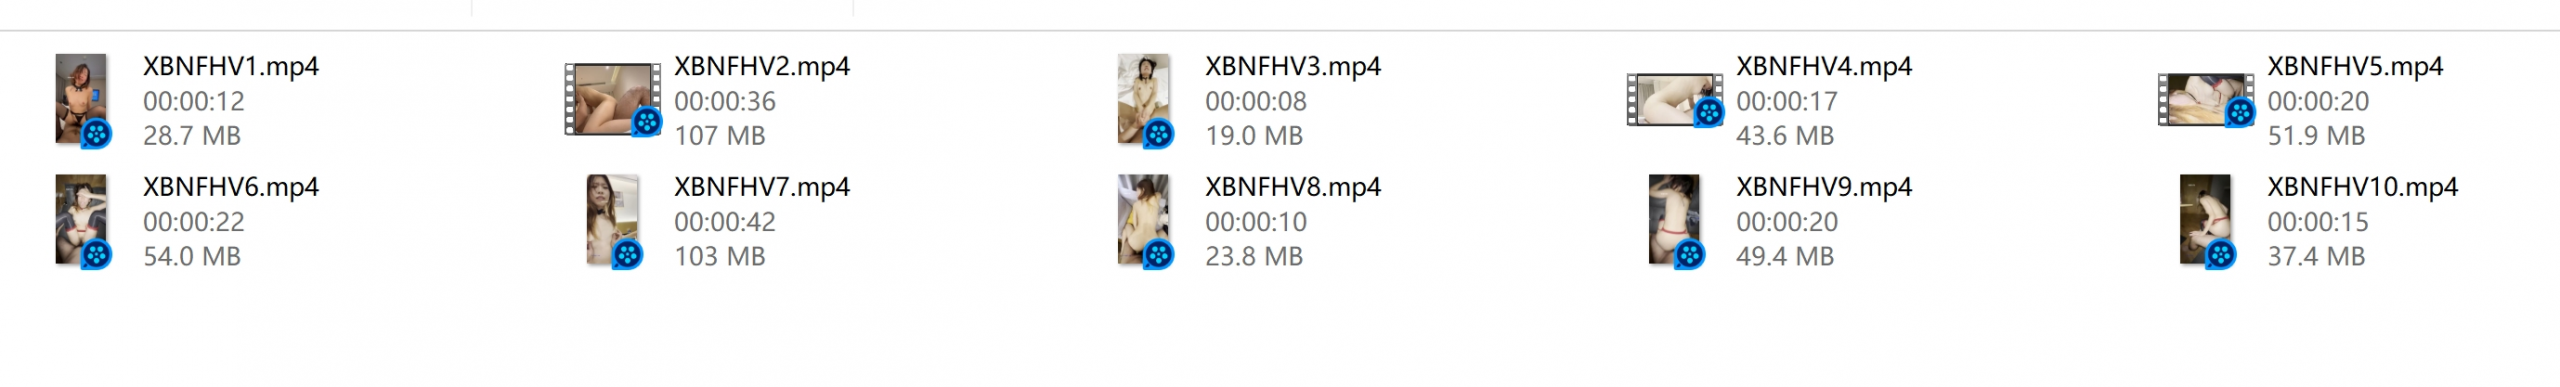Viewport: 2560px width, 387px height.
Task: Highlight the XBNFHV6.mp4 file name
Action: 231,187
